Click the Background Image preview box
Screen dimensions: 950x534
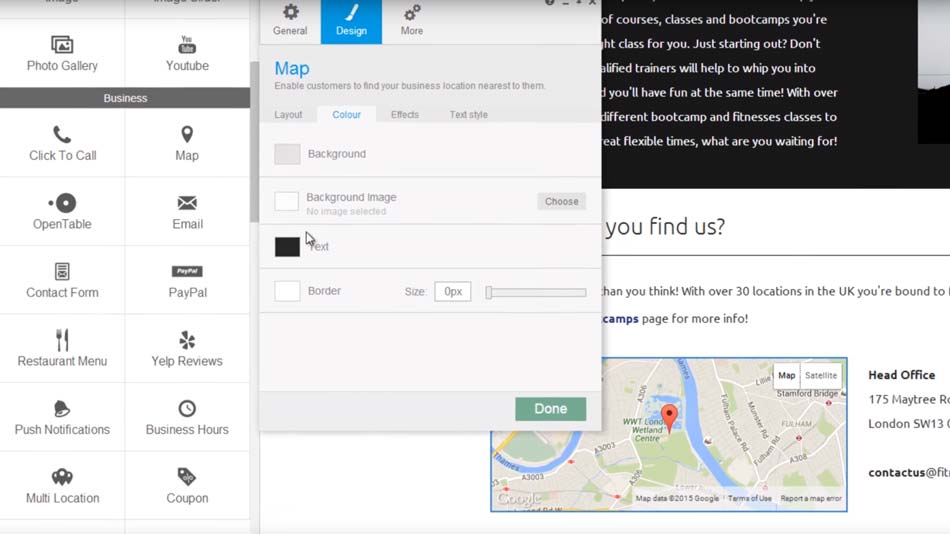(x=287, y=201)
